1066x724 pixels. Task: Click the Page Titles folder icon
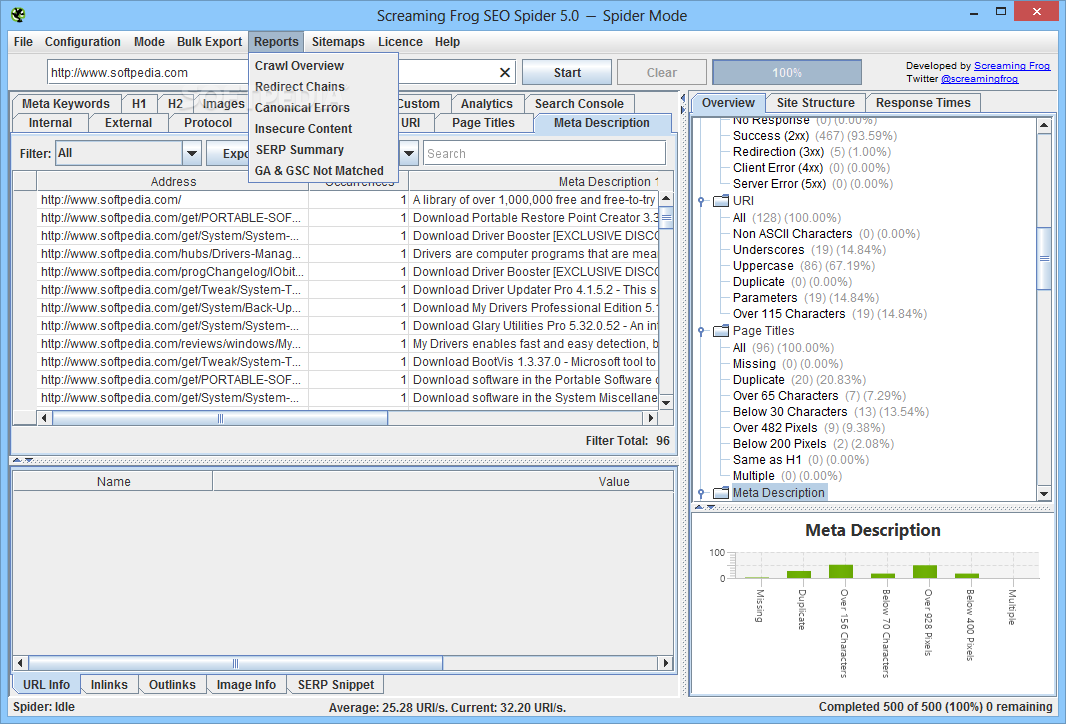tap(721, 331)
